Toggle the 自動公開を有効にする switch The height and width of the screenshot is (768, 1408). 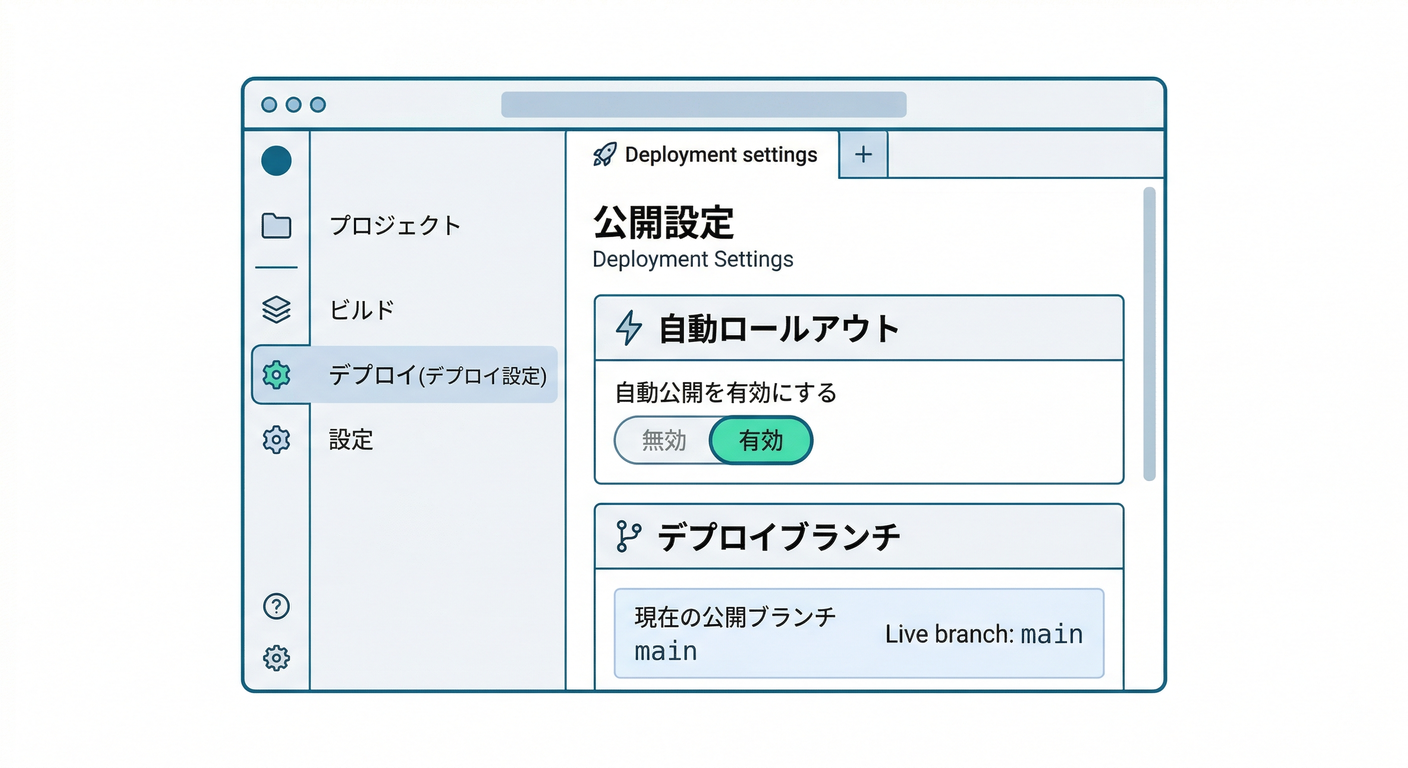[712, 440]
